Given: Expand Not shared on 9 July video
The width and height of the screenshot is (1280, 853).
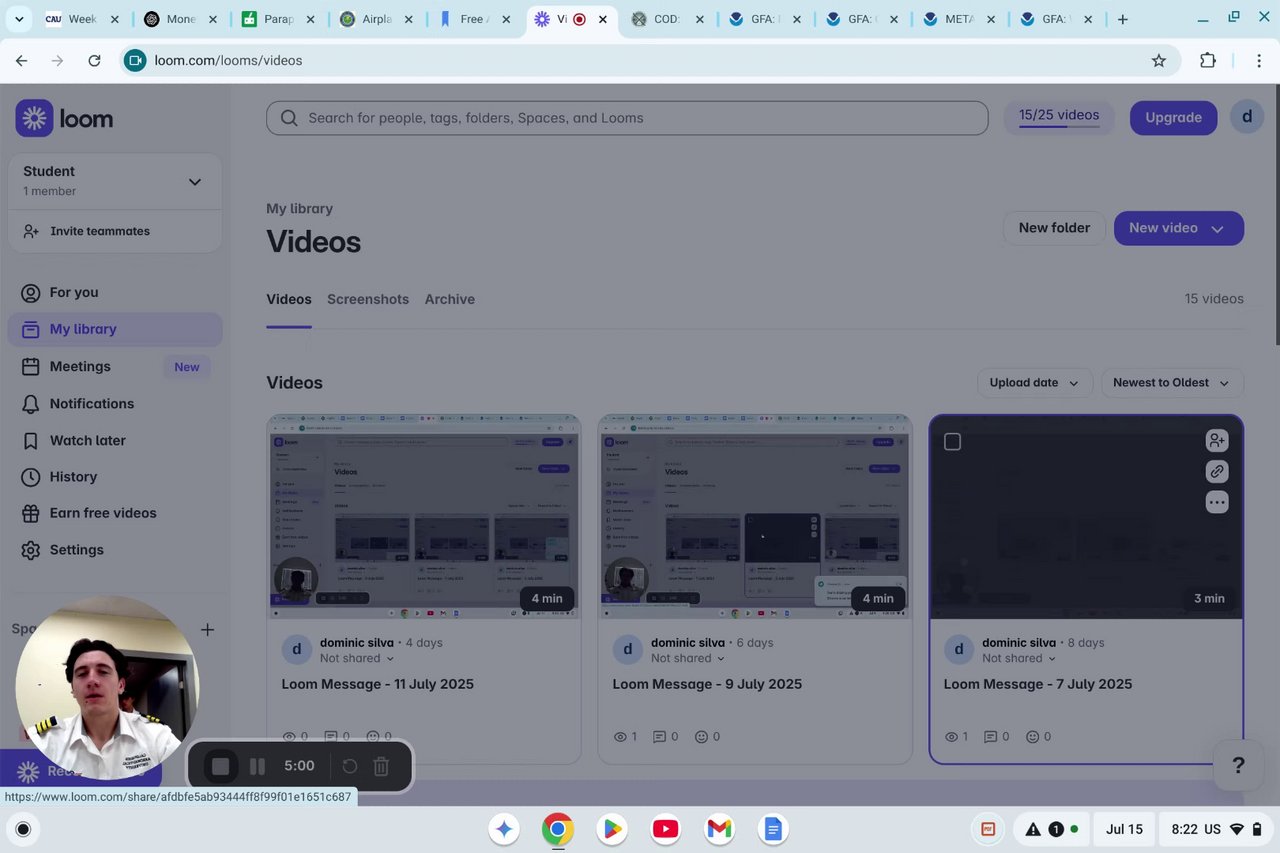Looking at the screenshot, I should pyautogui.click(x=688, y=658).
